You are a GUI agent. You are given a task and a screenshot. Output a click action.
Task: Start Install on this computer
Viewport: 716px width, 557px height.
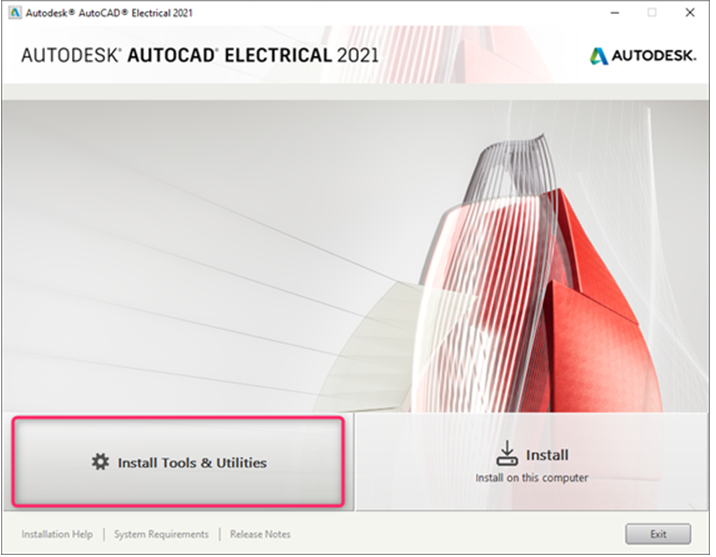coord(532,464)
